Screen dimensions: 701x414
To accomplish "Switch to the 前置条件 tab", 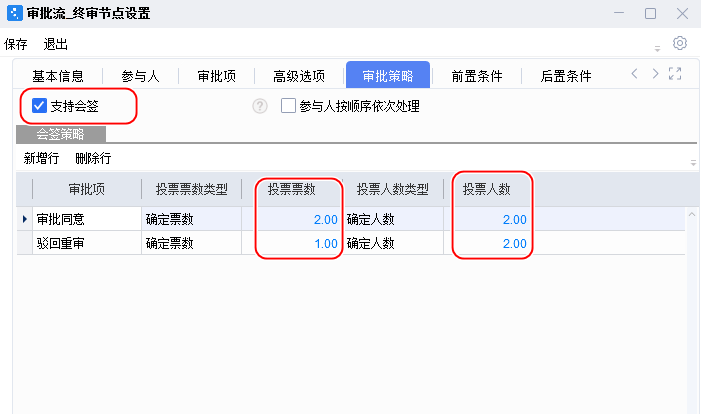I will tap(476, 76).
